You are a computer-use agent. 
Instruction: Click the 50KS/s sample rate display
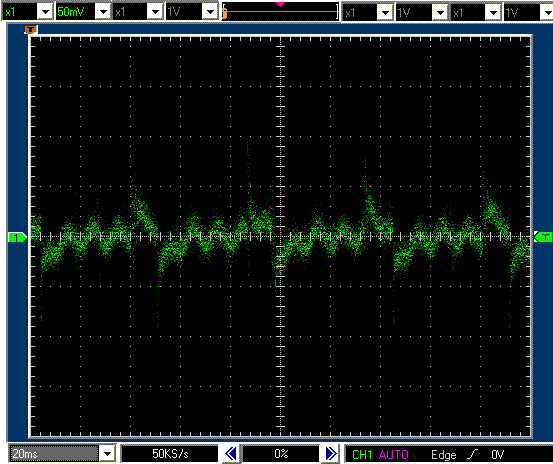170,453
